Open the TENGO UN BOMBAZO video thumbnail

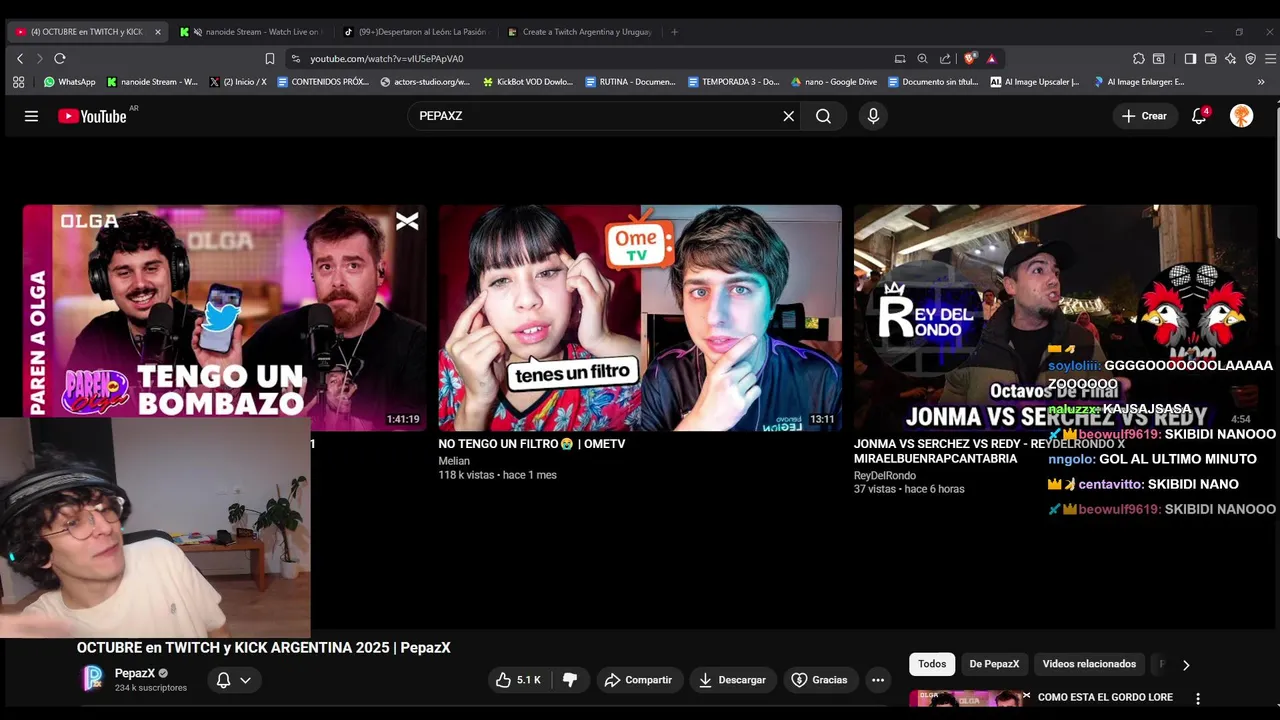point(224,318)
